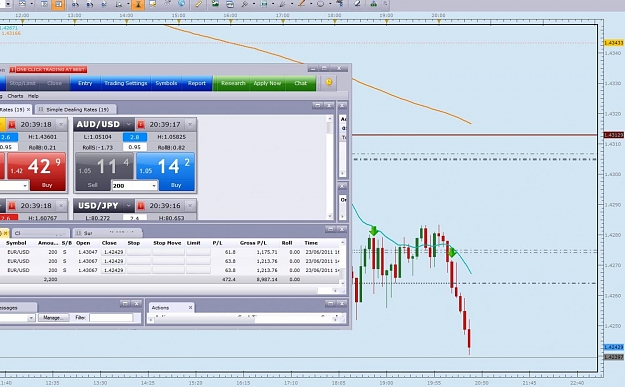This screenshot has width=625, height=387.
Task: Open the Charts menu
Action: click(x=15, y=96)
